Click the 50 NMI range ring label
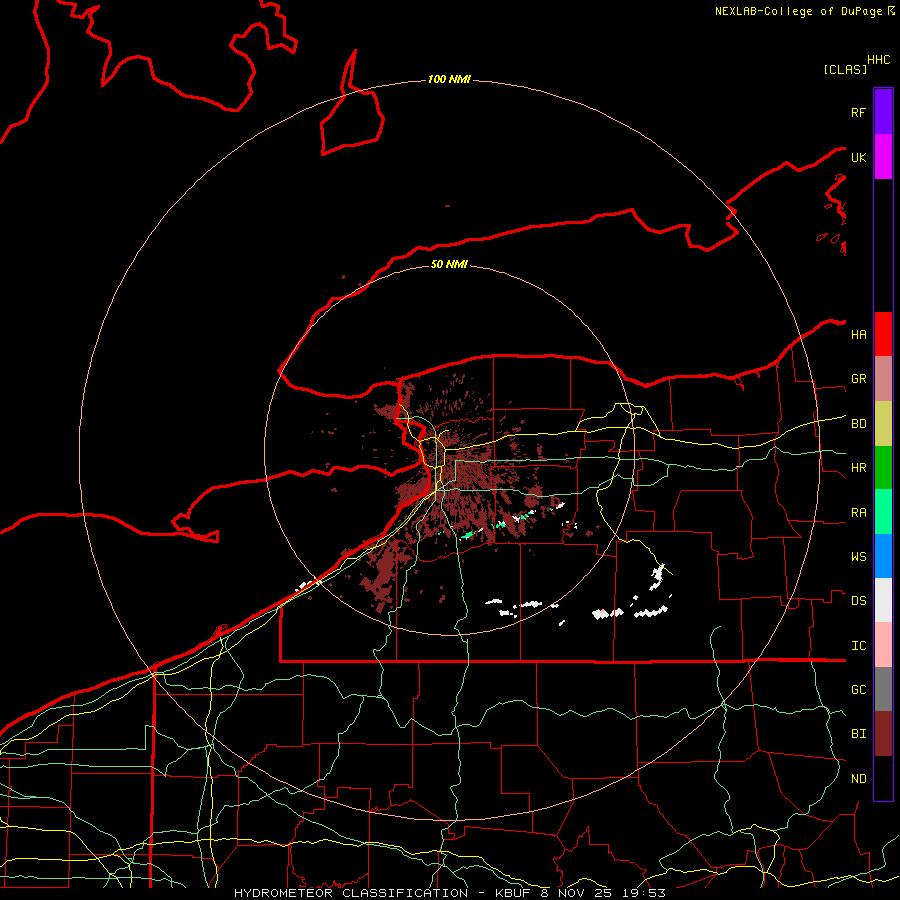 449,264
